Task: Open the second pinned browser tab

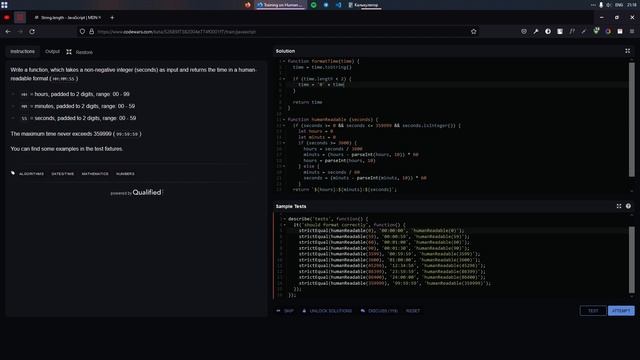Action: pyautogui.click(x=20, y=18)
